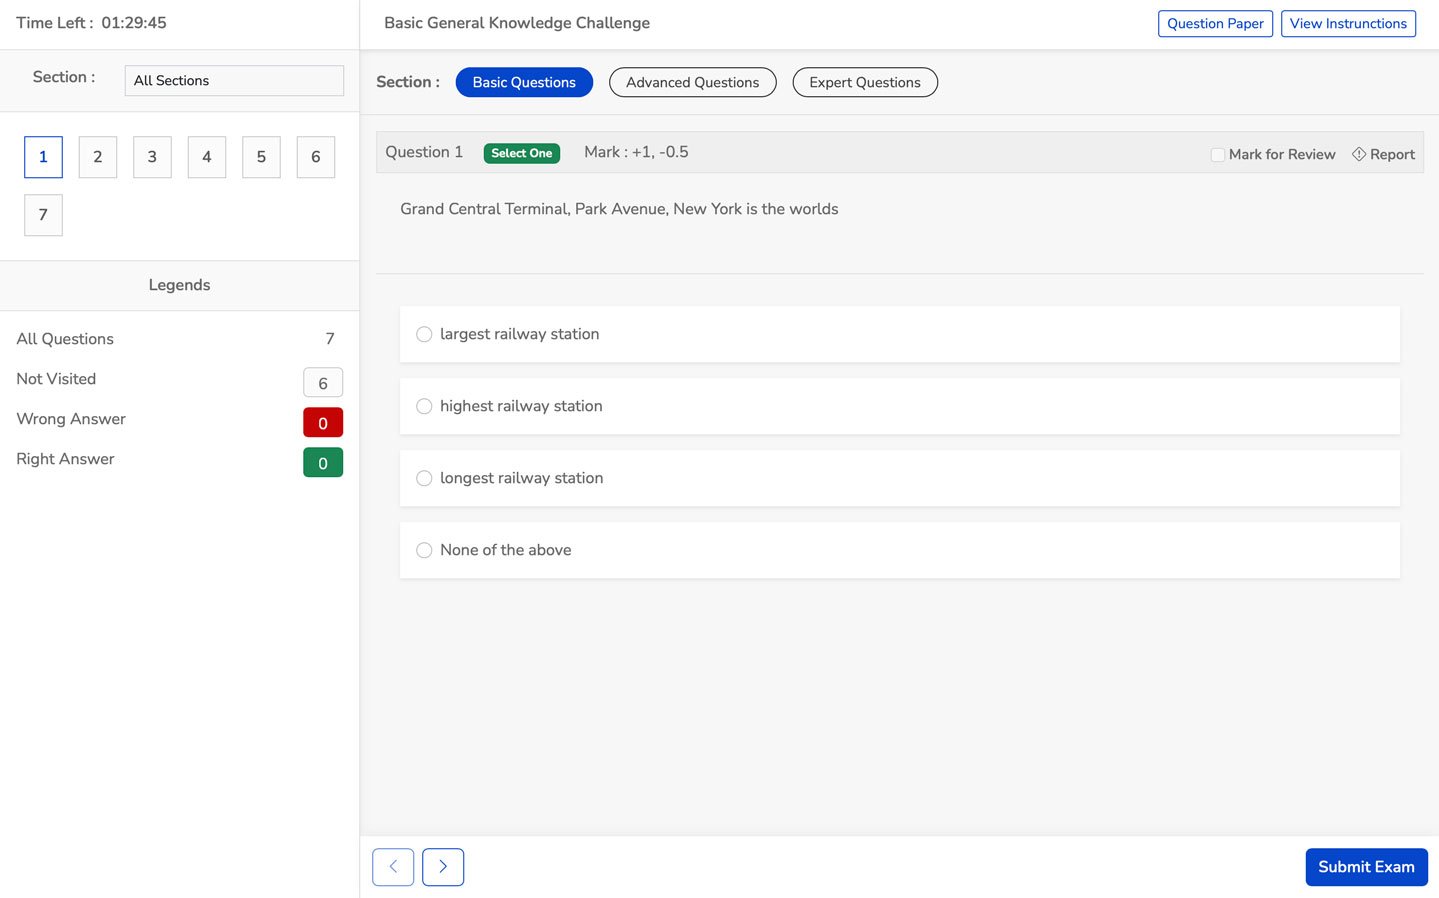Click the Question Paper button
The width and height of the screenshot is (1439, 898).
1215,24
